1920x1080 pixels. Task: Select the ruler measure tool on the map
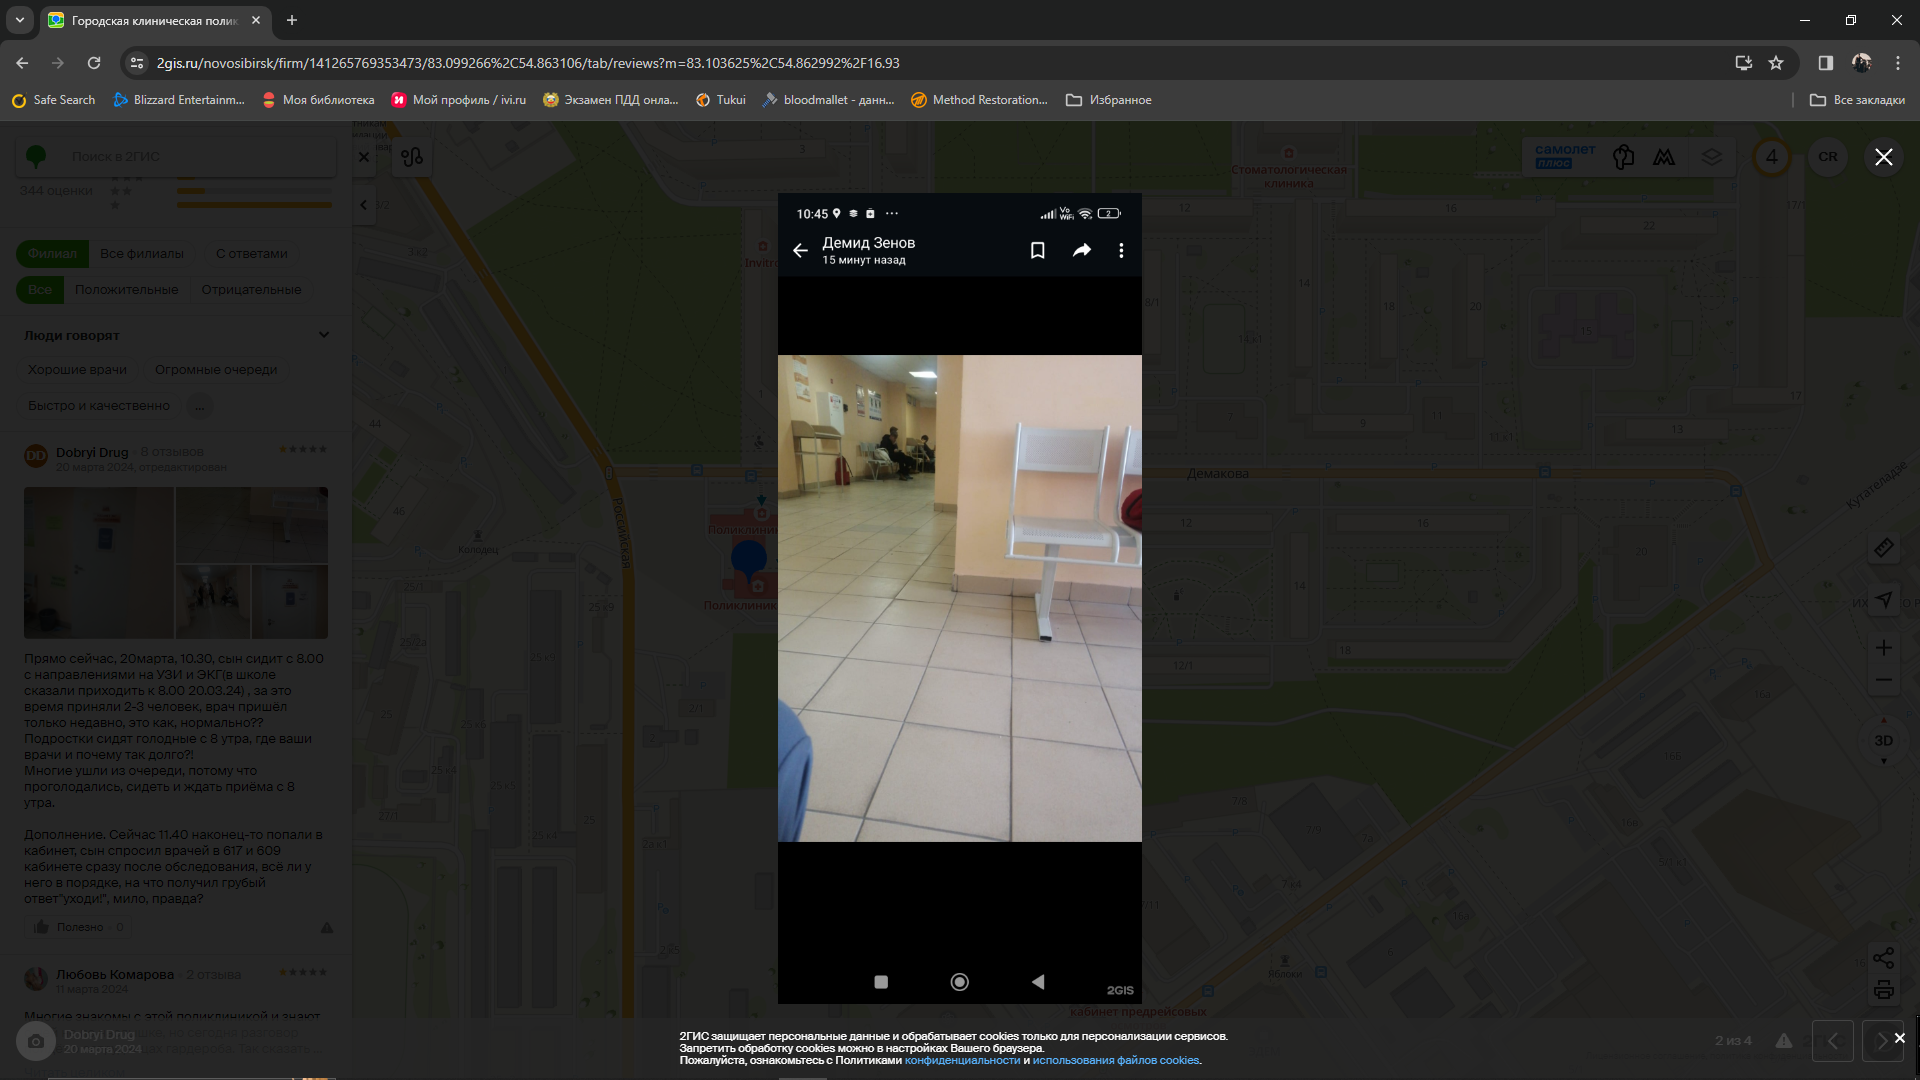(x=1884, y=548)
